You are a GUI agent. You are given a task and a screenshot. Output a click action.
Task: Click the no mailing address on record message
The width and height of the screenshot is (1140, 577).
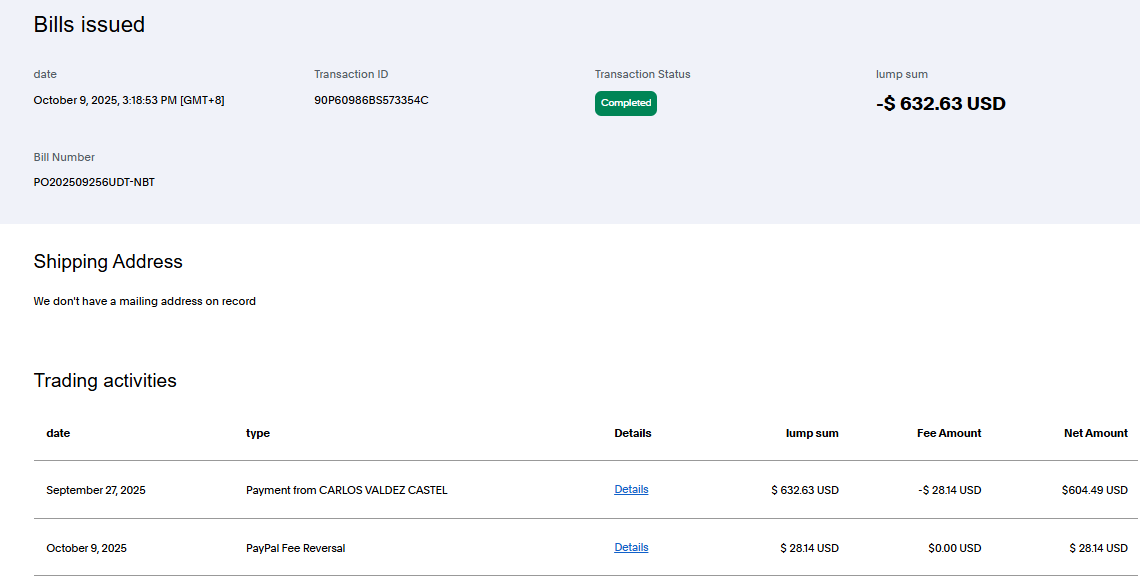pos(145,301)
